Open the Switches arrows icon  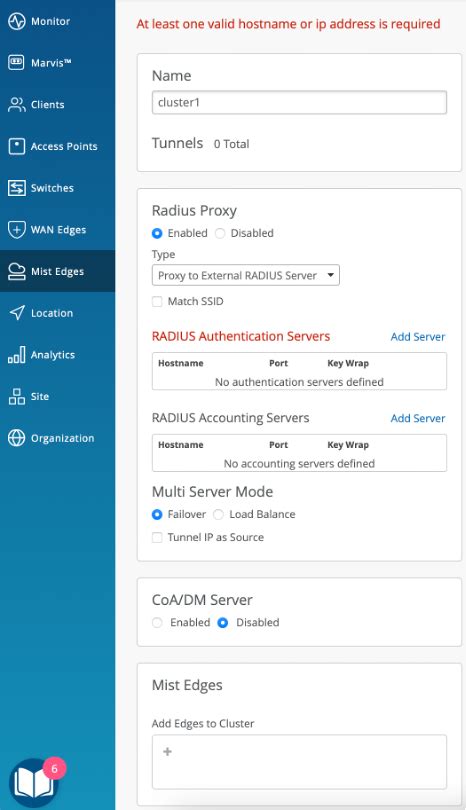[17, 188]
